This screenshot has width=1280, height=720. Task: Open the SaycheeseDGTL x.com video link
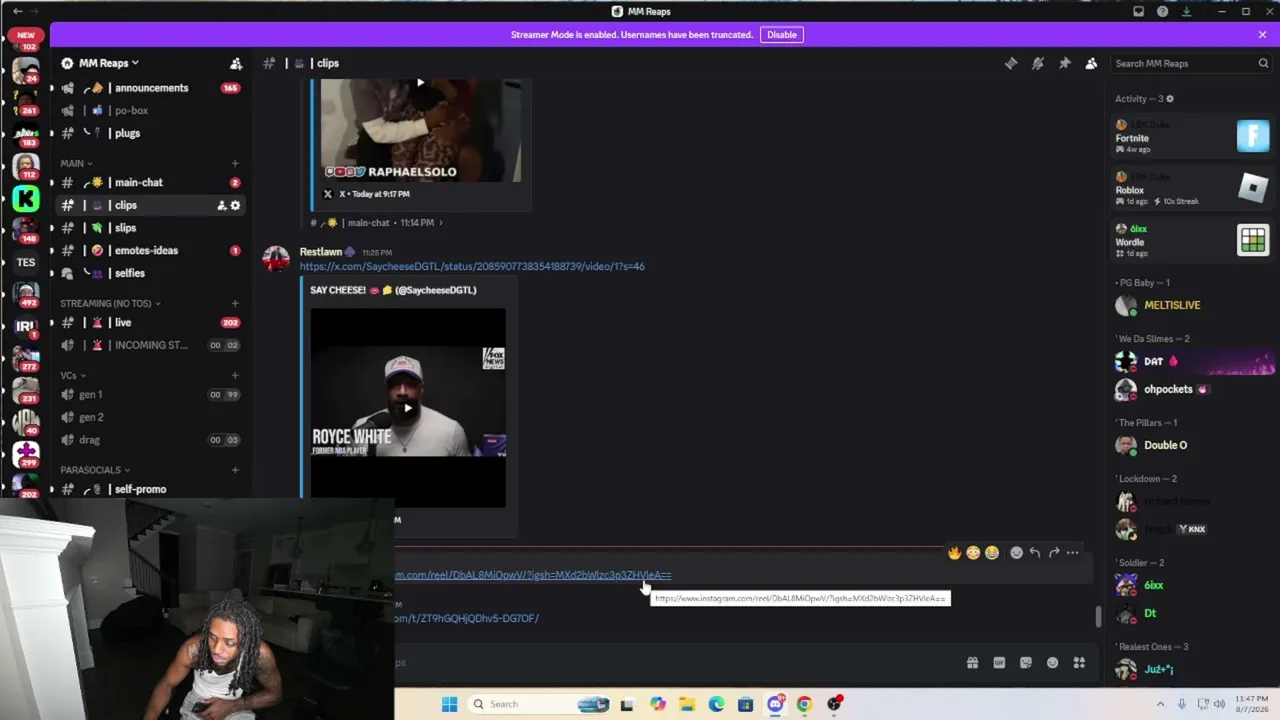(472, 267)
